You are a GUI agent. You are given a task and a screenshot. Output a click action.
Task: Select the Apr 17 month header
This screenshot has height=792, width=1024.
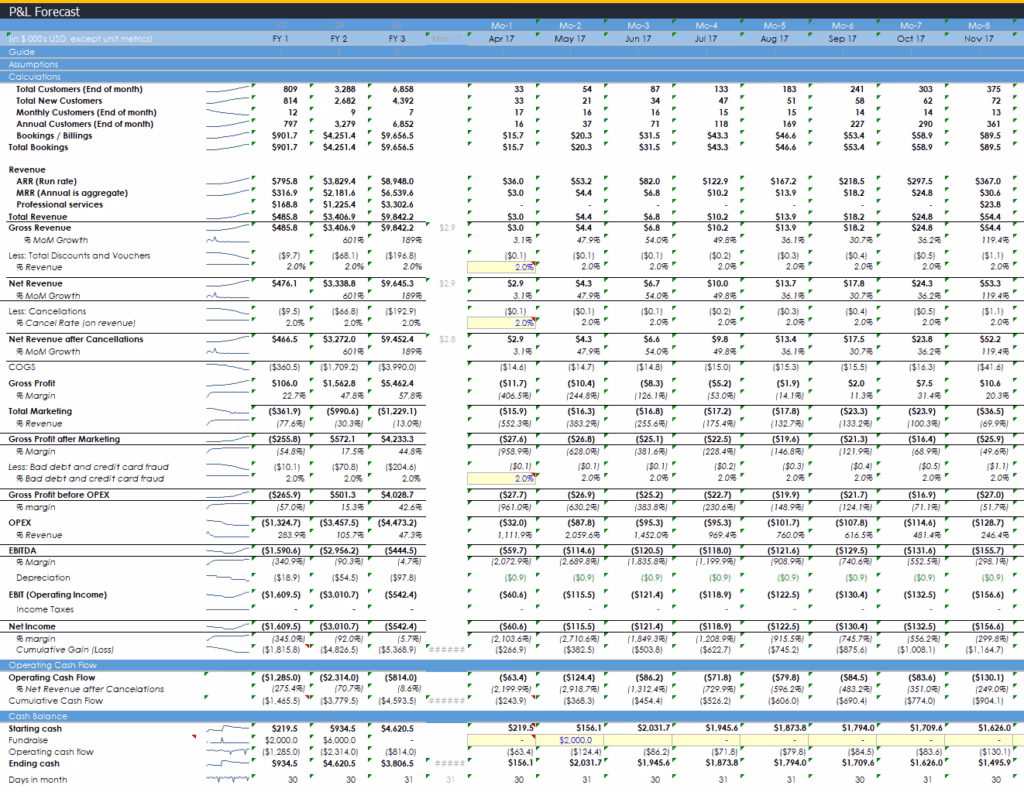[x=502, y=39]
